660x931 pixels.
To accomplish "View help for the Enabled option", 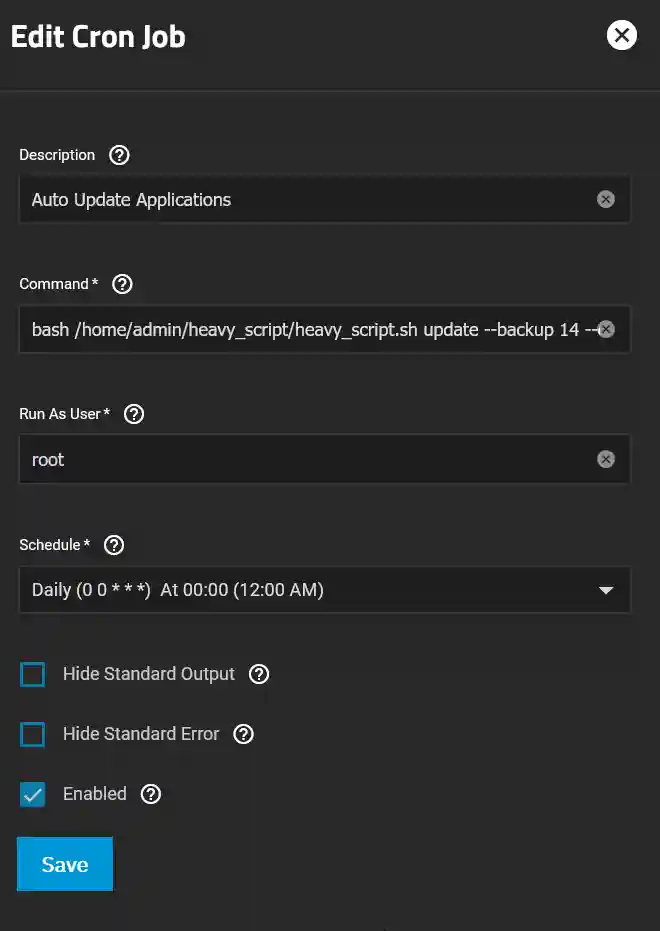I will click(151, 794).
